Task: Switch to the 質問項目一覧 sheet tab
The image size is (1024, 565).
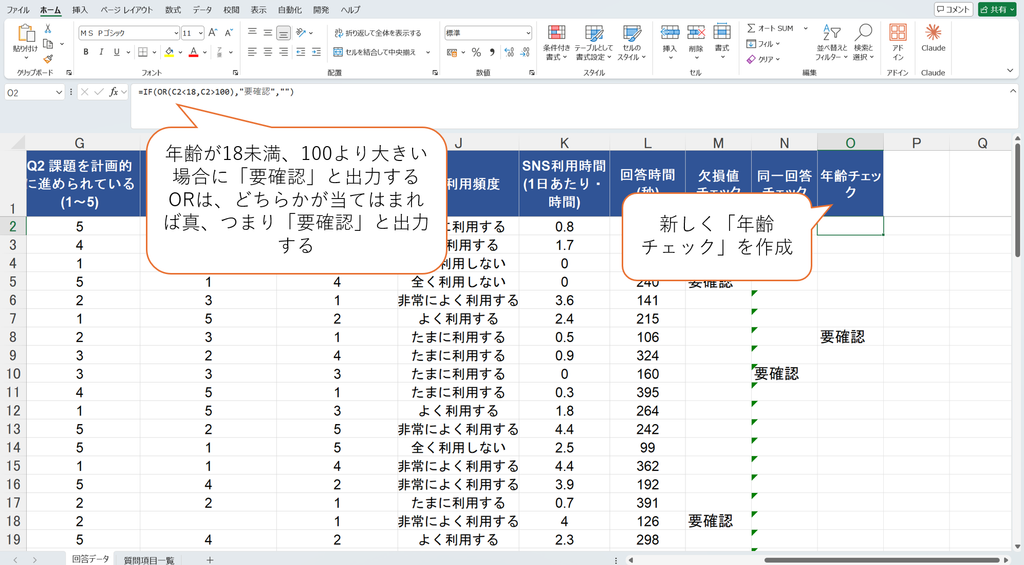Action: pyautogui.click(x=149, y=560)
